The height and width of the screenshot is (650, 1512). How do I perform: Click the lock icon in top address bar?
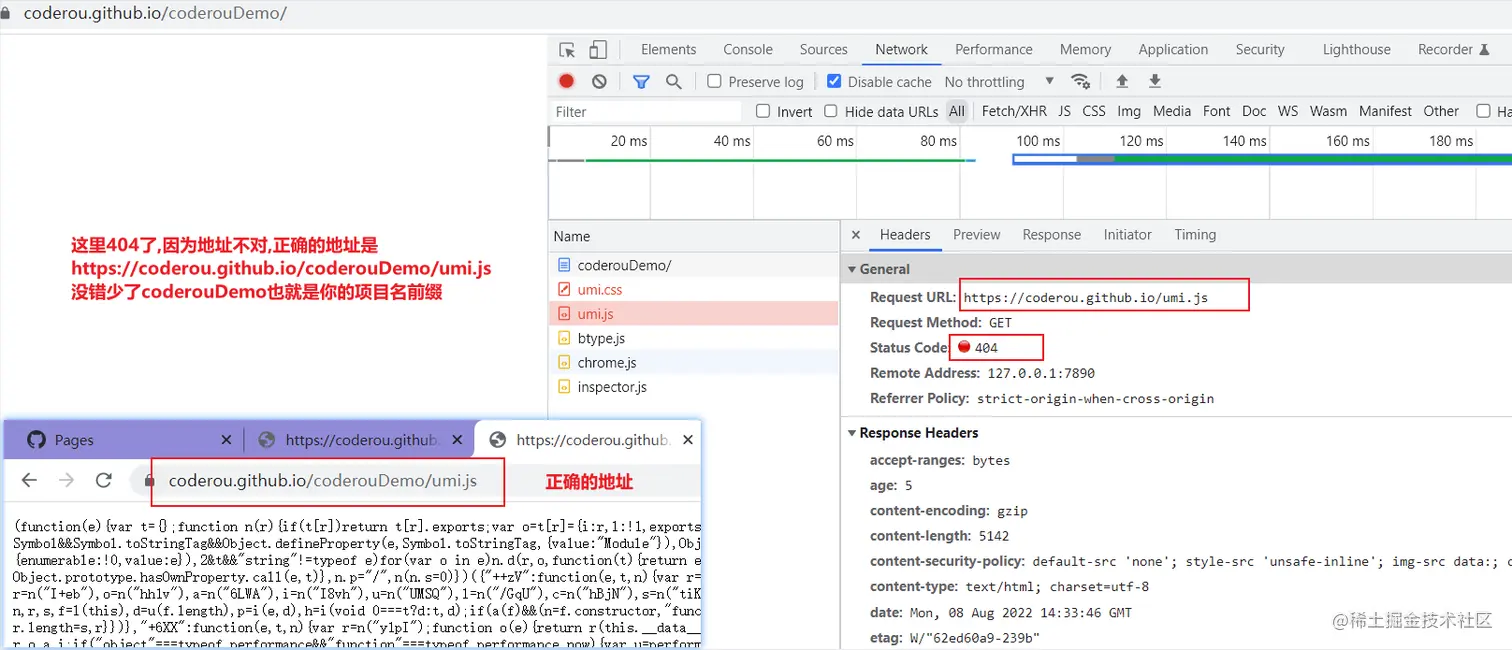coord(7,14)
